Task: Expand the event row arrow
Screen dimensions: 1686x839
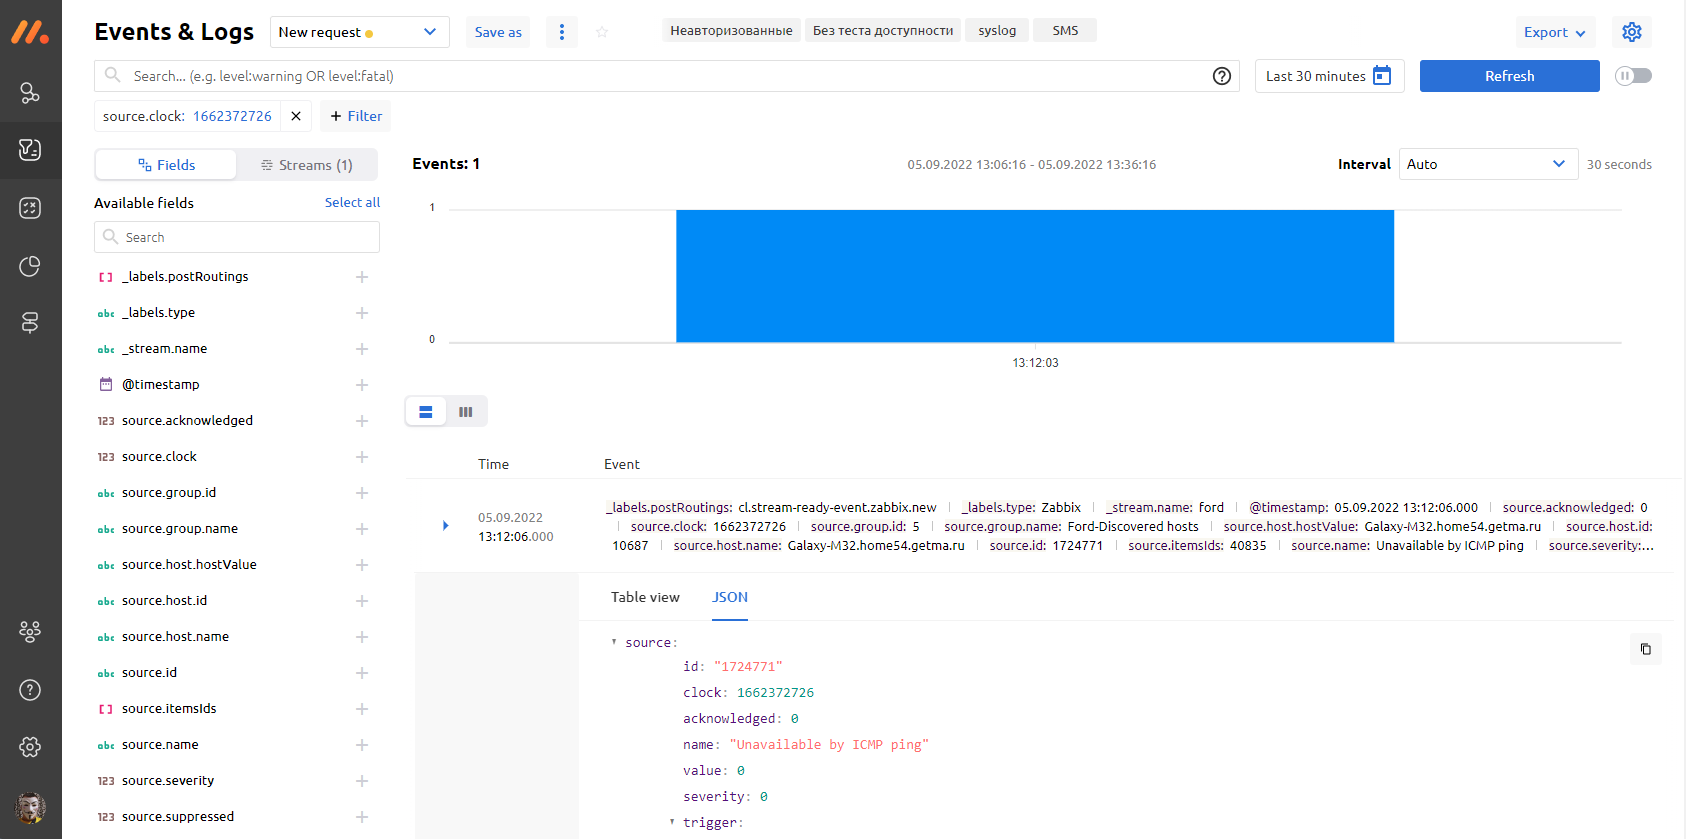Action: 446,526
